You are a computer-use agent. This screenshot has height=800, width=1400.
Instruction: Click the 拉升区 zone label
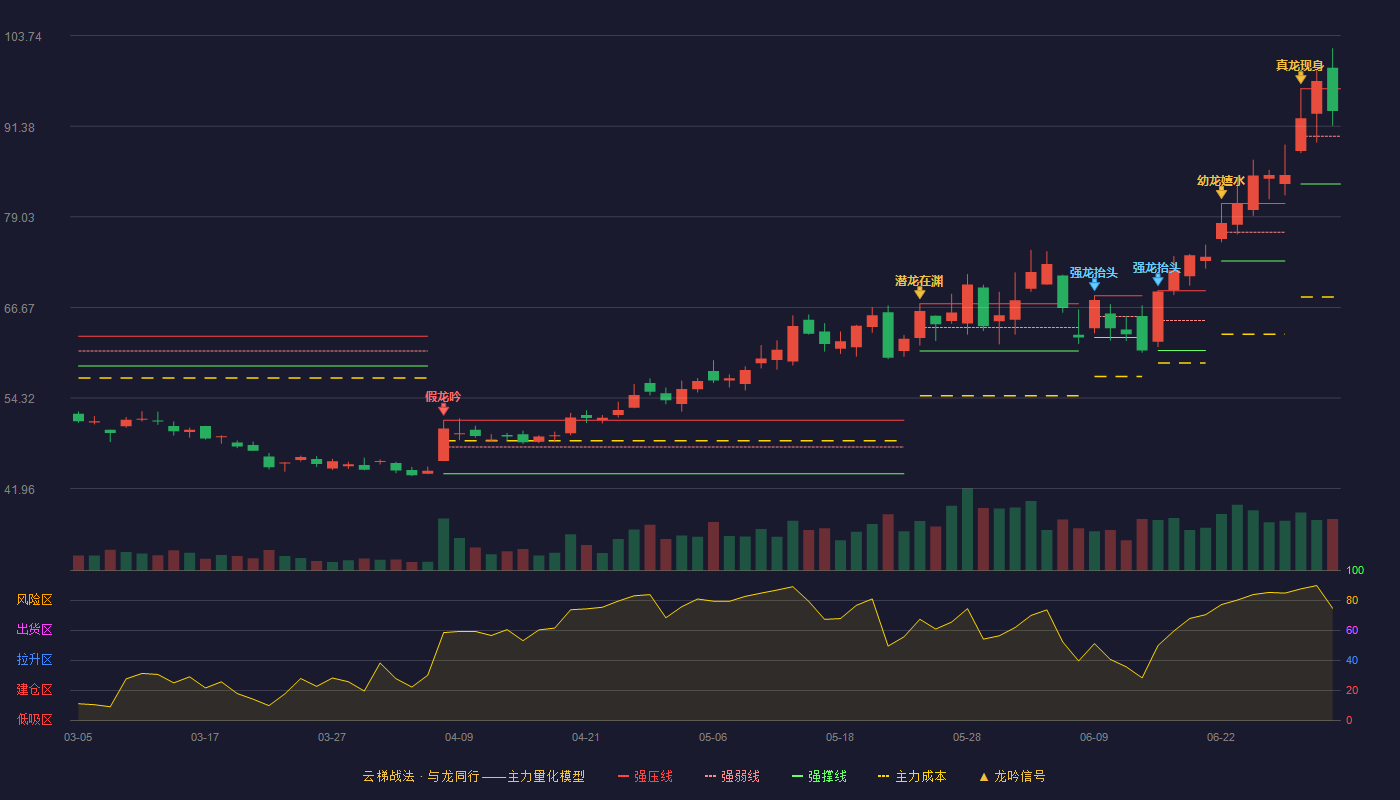35,660
